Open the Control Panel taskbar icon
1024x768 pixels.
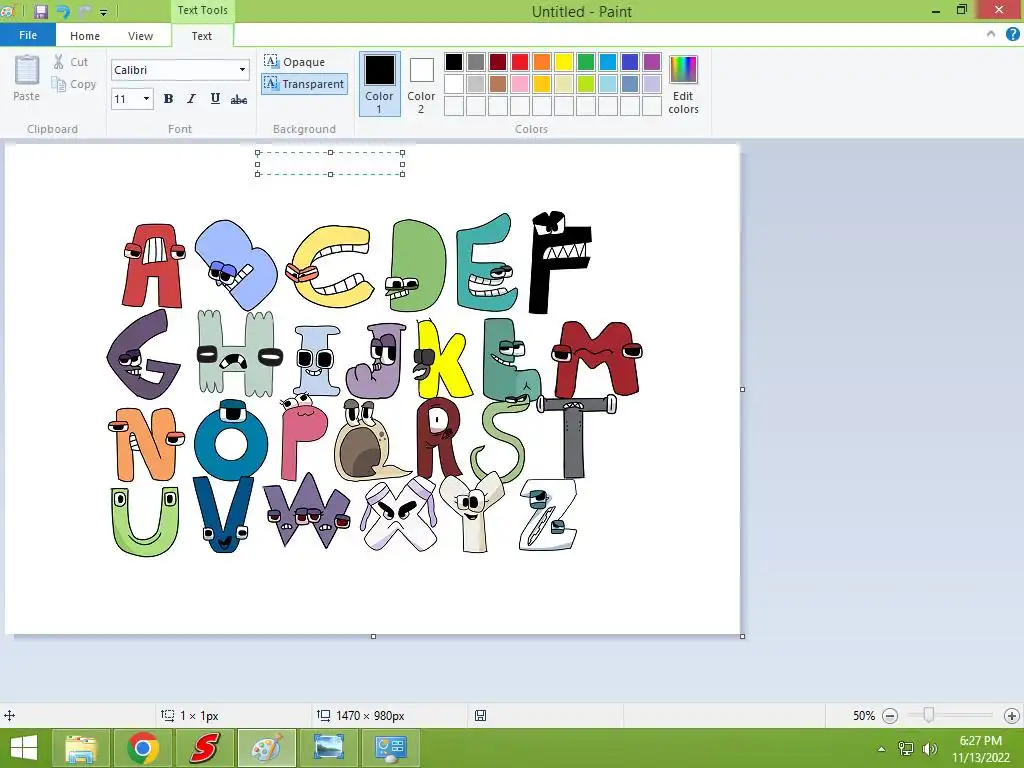tap(391, 748)
